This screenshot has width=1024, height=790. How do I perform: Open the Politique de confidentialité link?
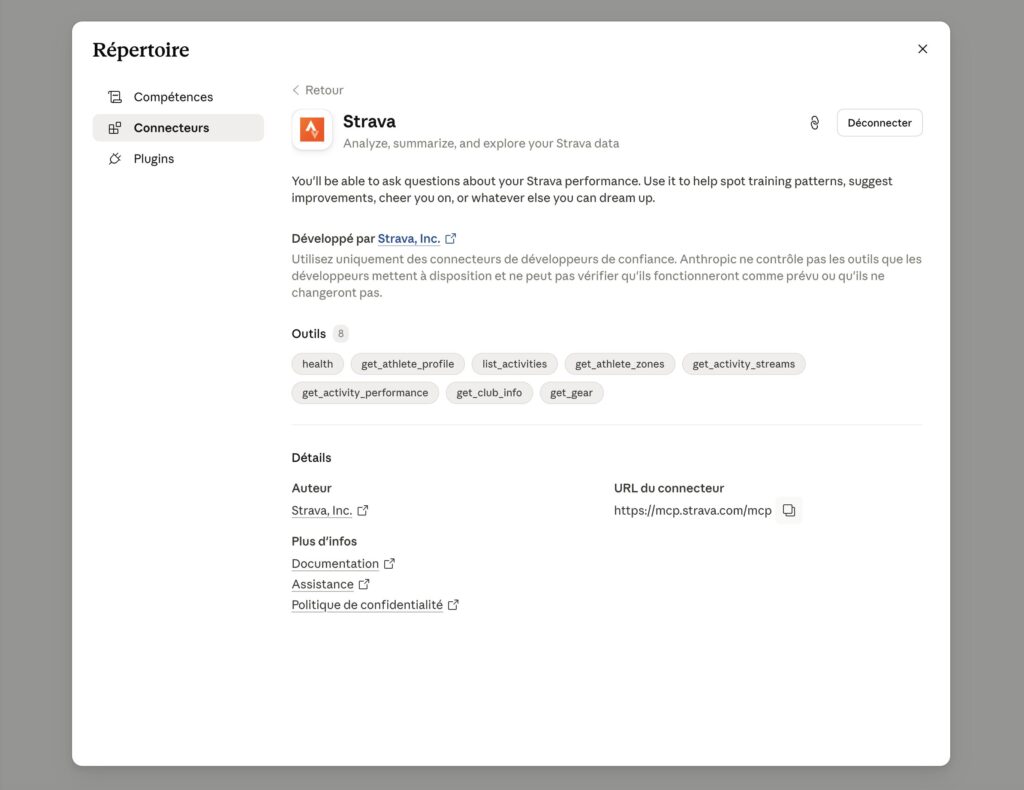pyautogui.click(x=367, y=605)
